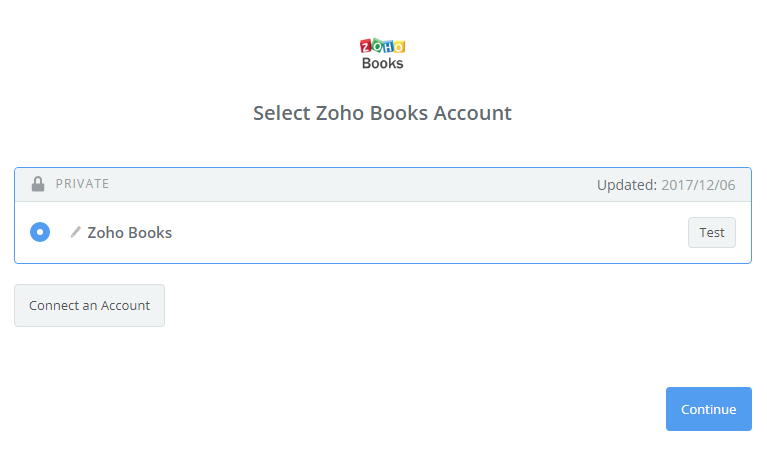Click the word Books under the logo
Image resolution: width=767 pixels, height=453 pixels.
pyautogui.click(x=383, y=63)
